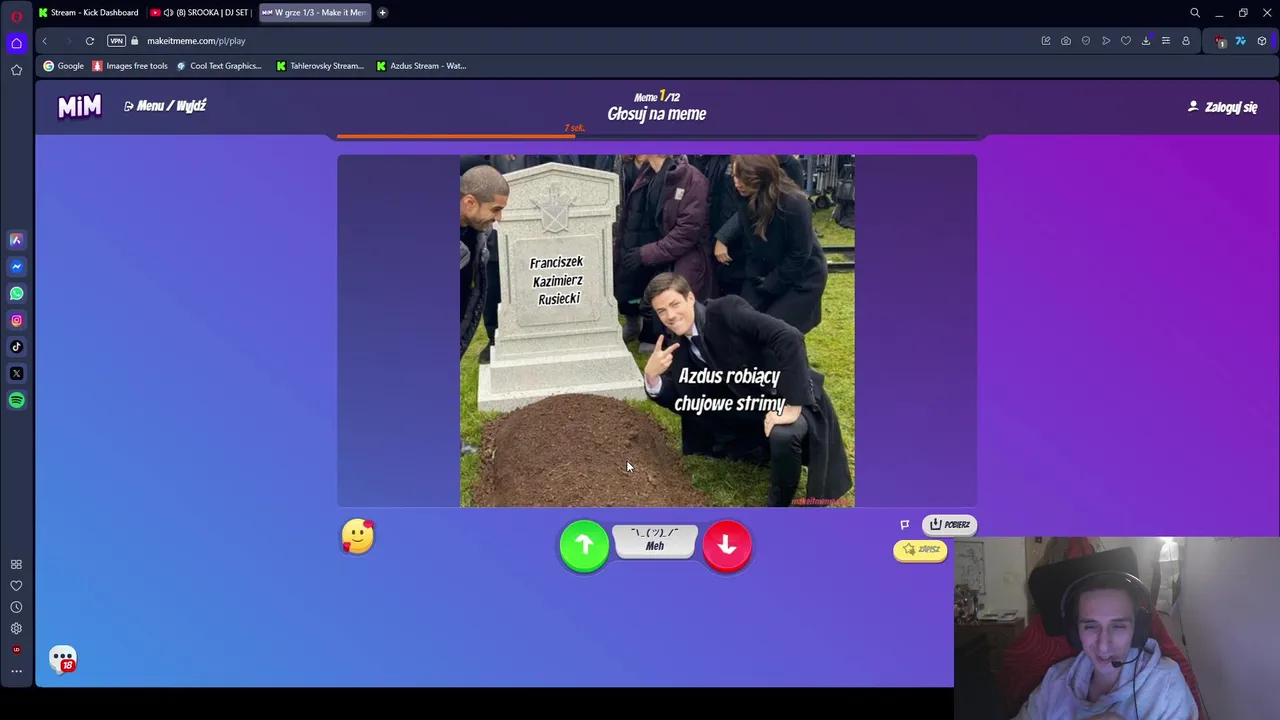Switch to SROOKA DJ SET tab
The image size is (1280, 720).
(x=199, y=12)
